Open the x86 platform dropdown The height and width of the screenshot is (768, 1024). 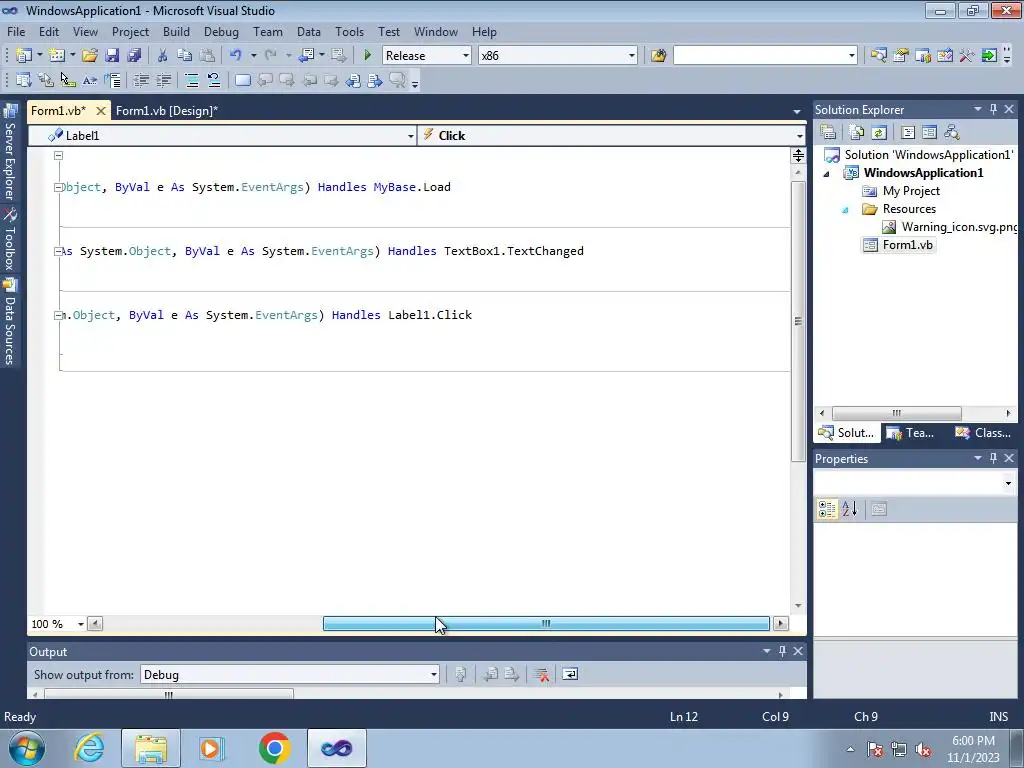(x=632, y=56)
